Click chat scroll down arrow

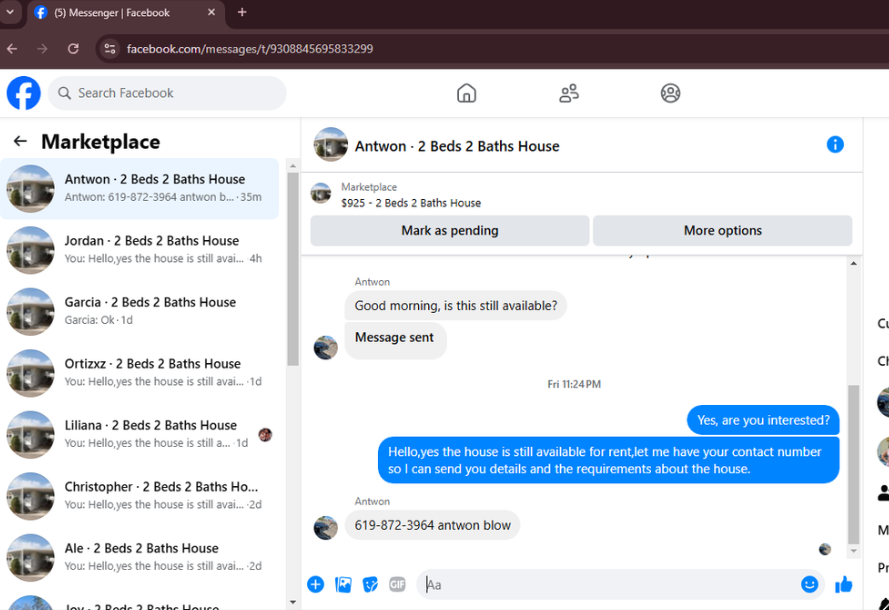click(x=853, y=550)
